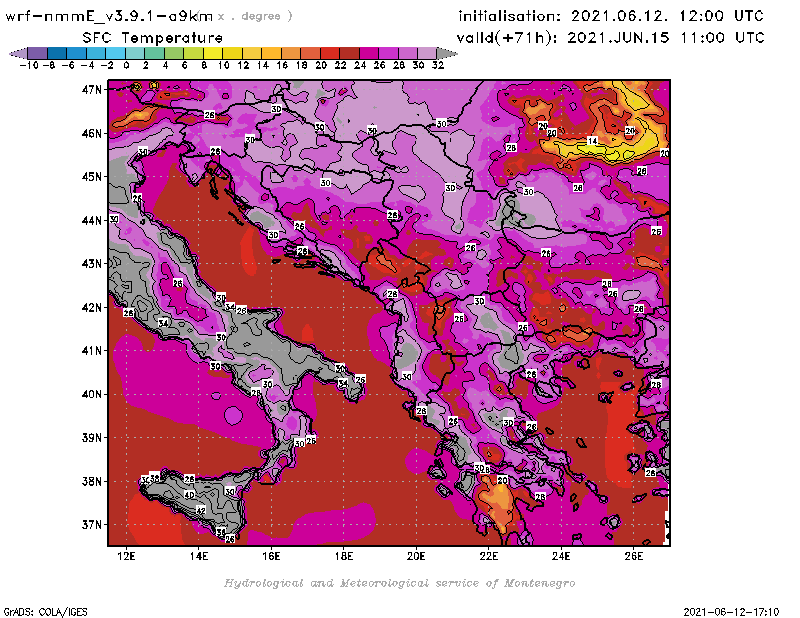Click the '40' contour label over Sicily
Screen dimensions: 800x618
pos(189,495)
